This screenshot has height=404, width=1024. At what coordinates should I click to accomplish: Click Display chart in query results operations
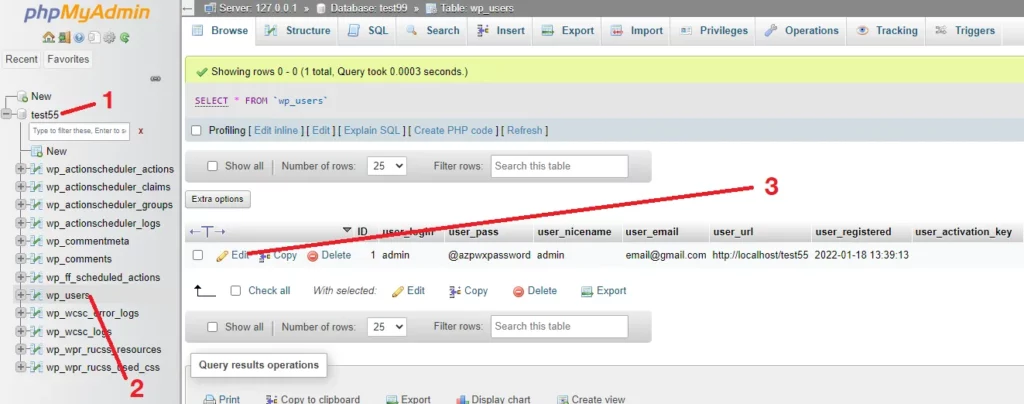(493, 399)
